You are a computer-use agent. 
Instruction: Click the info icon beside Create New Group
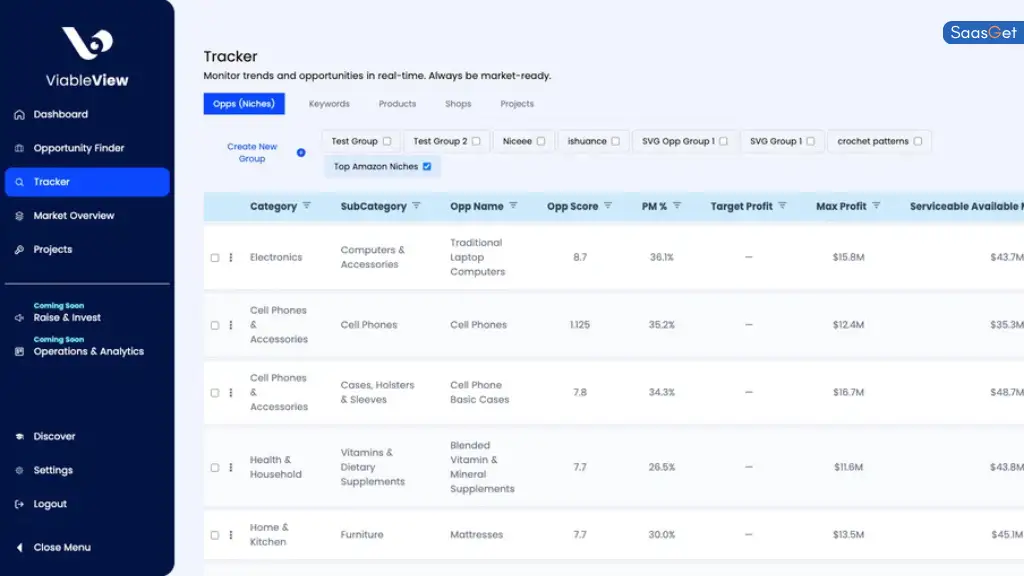301,153
